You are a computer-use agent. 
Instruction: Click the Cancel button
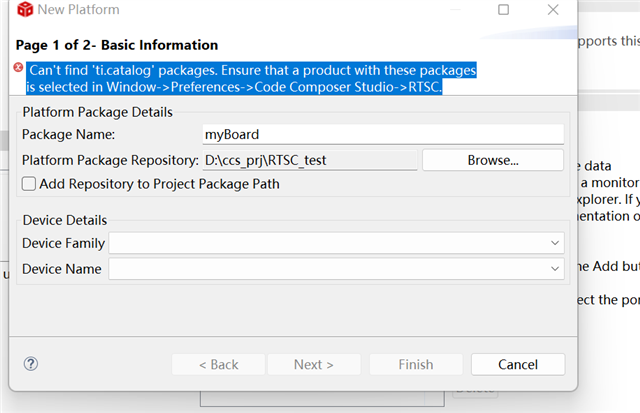pyautogui.click(x=517, y=365)
